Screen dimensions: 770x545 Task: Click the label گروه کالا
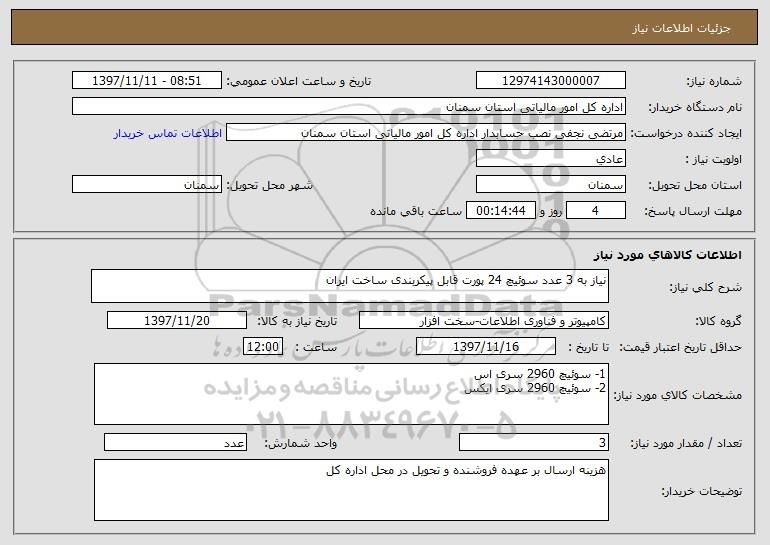pos(718,321)
